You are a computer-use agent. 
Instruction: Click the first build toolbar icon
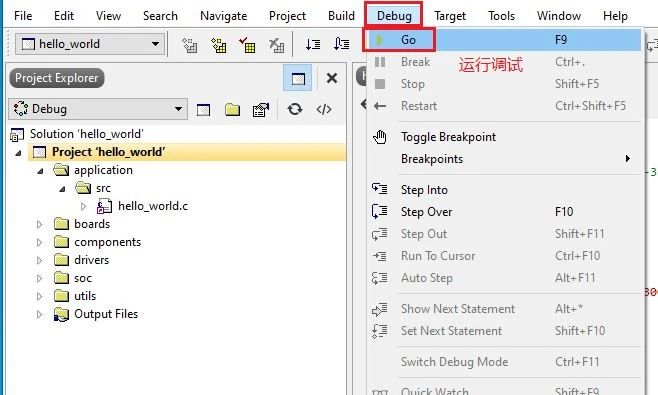(x=189, y=44)
